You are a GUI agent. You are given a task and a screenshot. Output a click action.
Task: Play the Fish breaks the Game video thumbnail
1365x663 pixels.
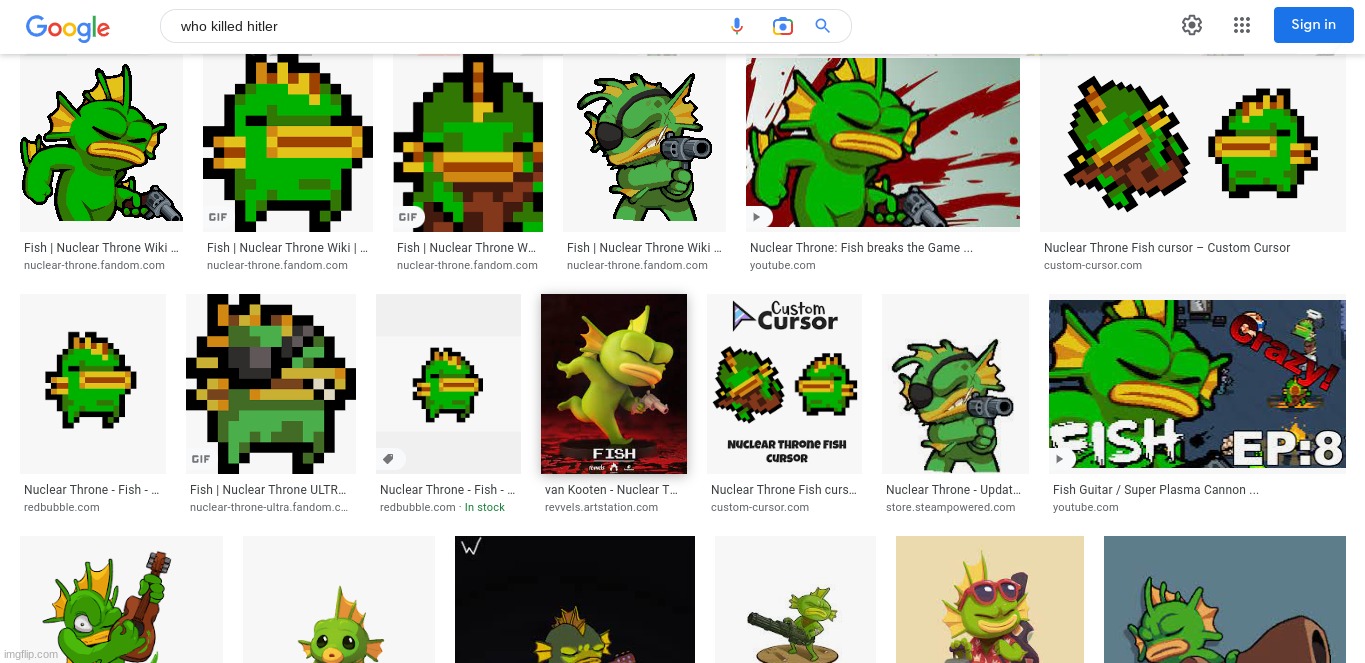[x=882, y=142]
